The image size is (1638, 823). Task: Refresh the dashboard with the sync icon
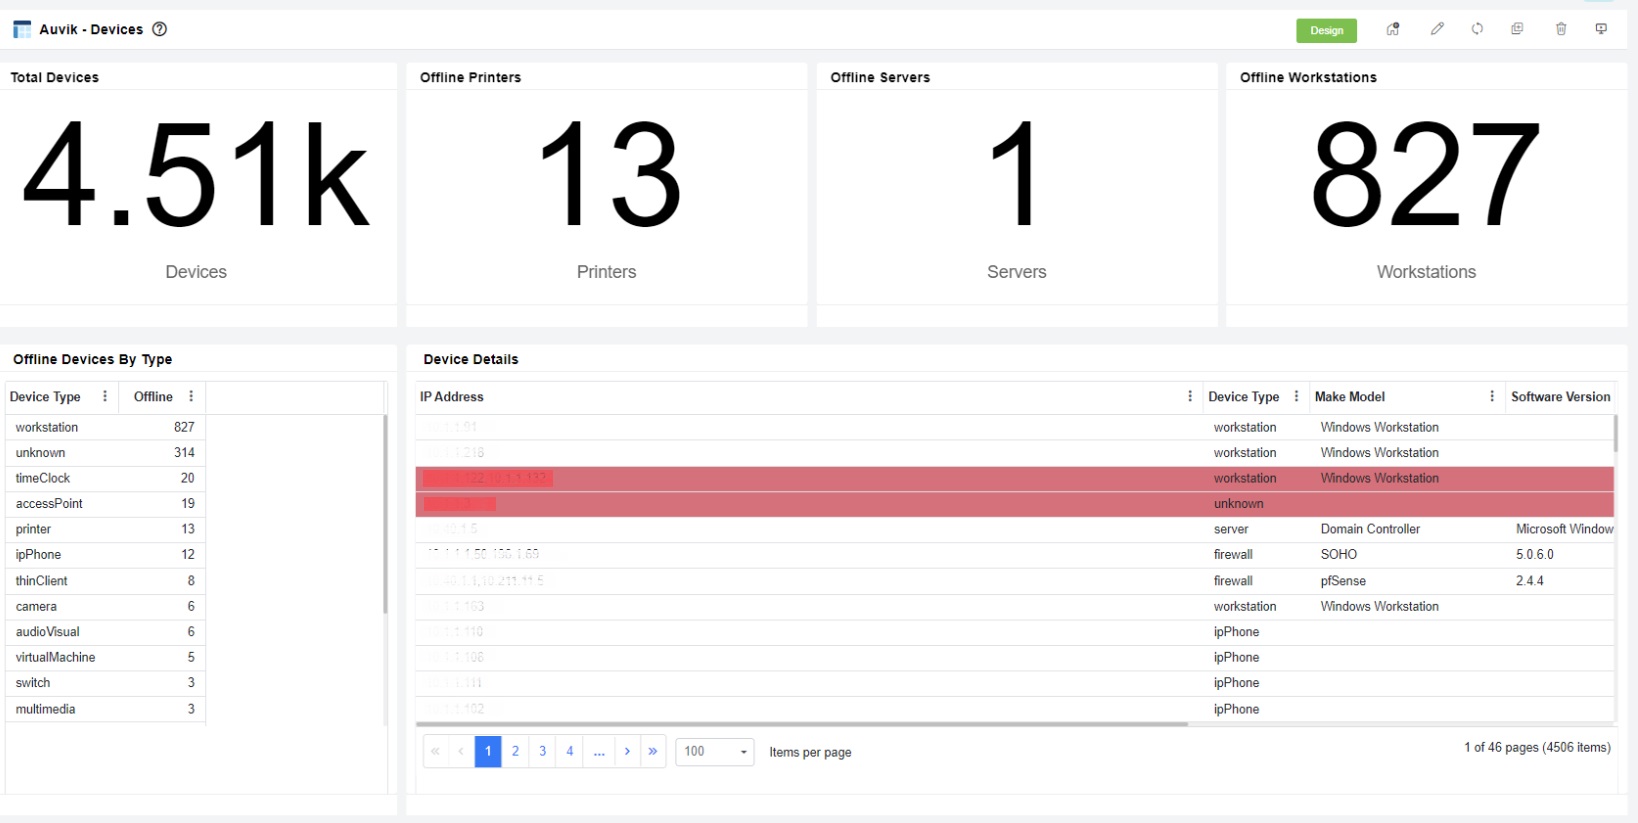(1477, 29)
